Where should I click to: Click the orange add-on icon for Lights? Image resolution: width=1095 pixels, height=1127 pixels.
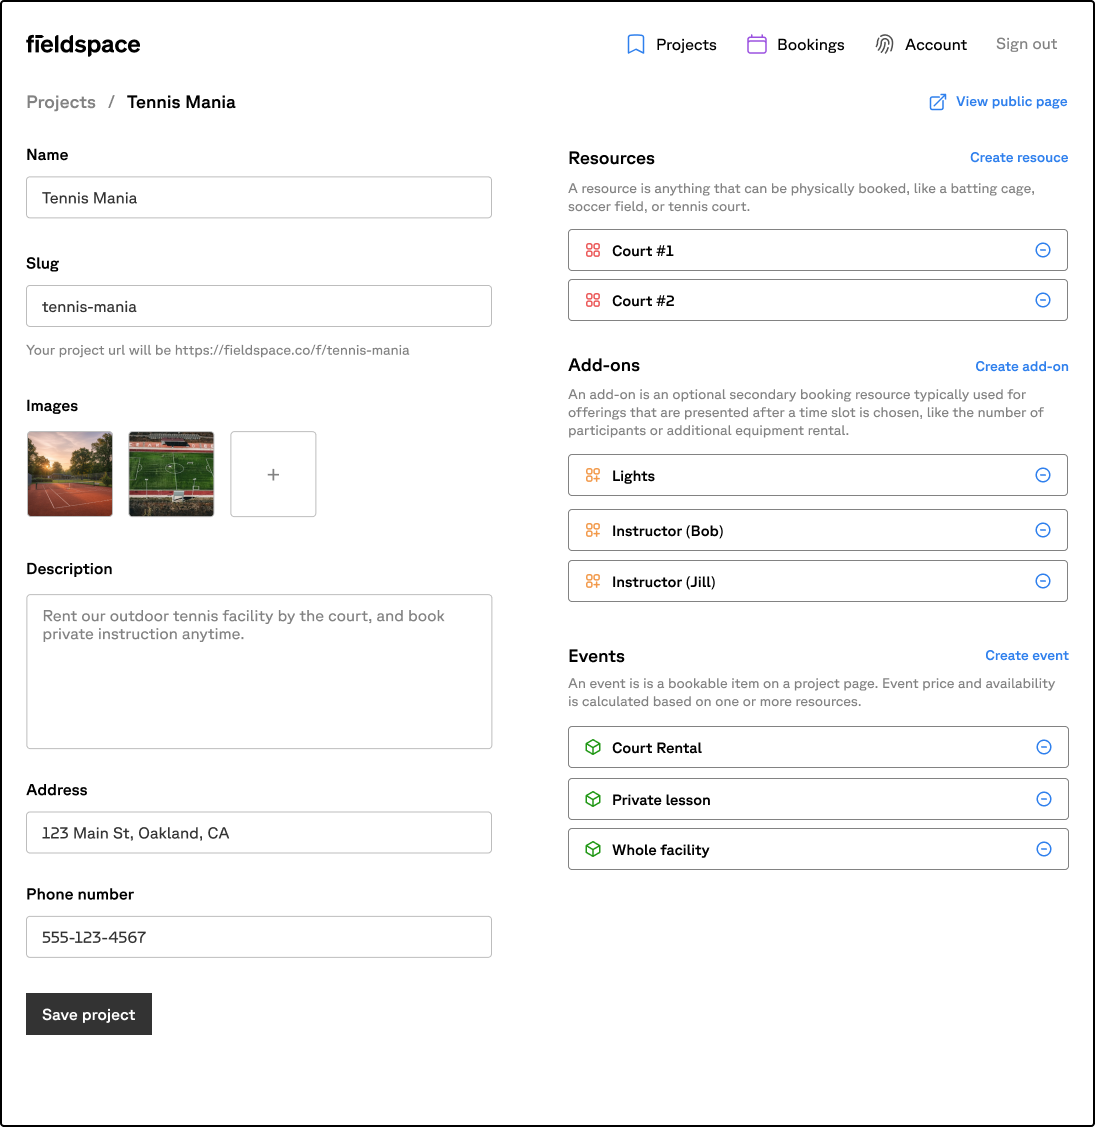click(592, 475)
